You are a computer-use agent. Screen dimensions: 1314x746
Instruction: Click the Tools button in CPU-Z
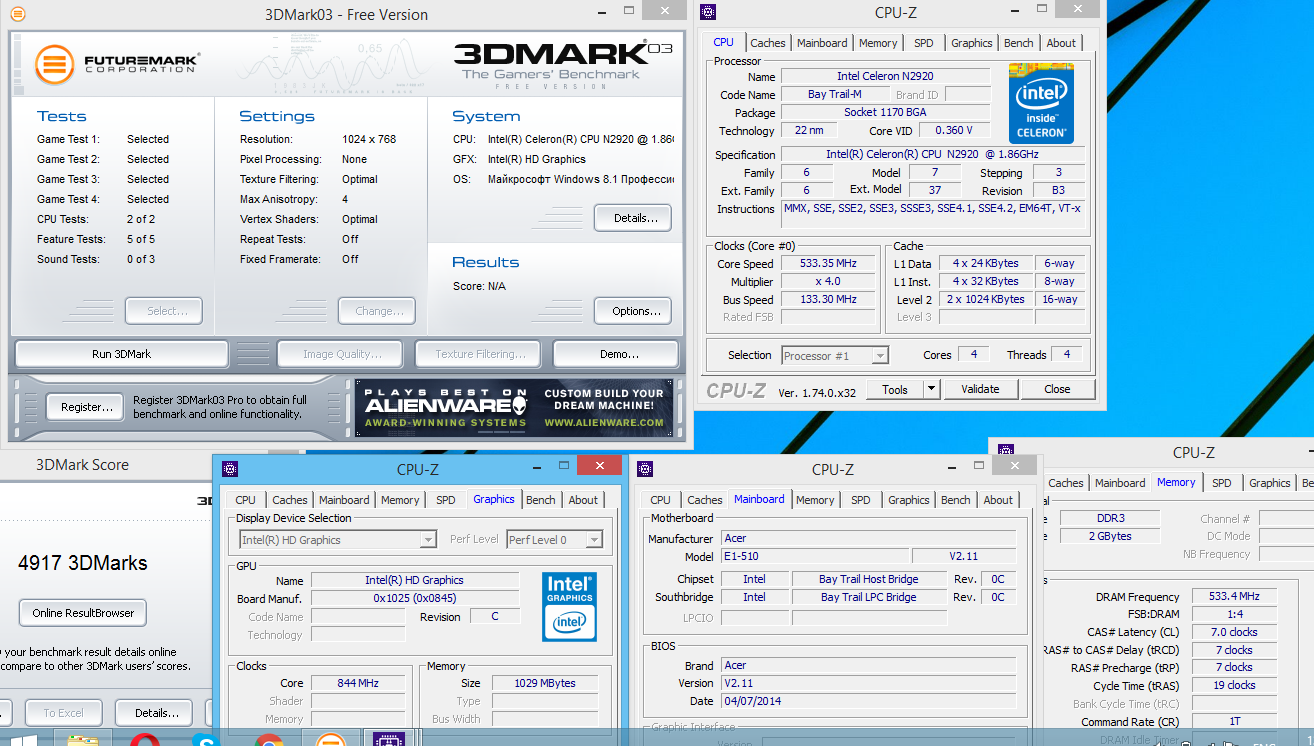point(895,389)
